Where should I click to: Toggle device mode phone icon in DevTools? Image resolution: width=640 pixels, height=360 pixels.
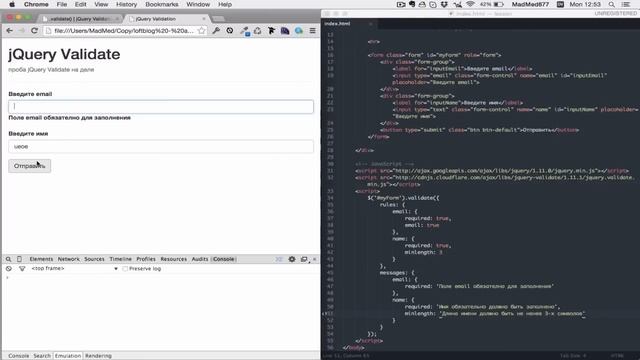pyautogui.click(x=19, y=259)
